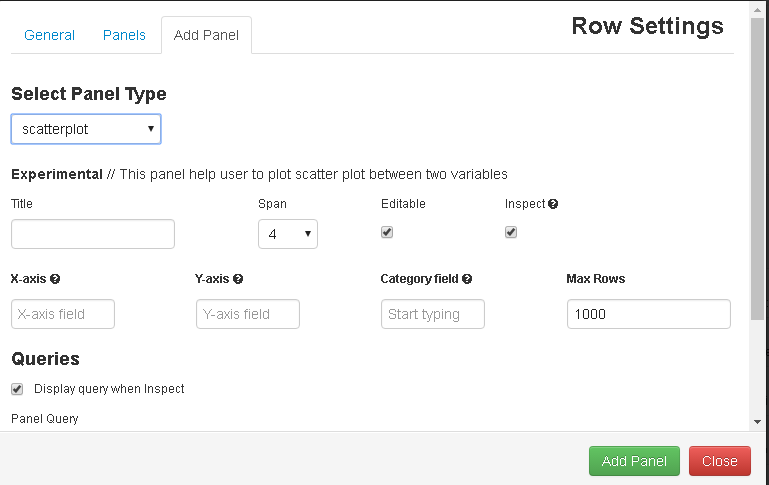The height and width of the screenshot is (485, 769).
Task: Click the Y-axis field input
Action: (248, 314)
